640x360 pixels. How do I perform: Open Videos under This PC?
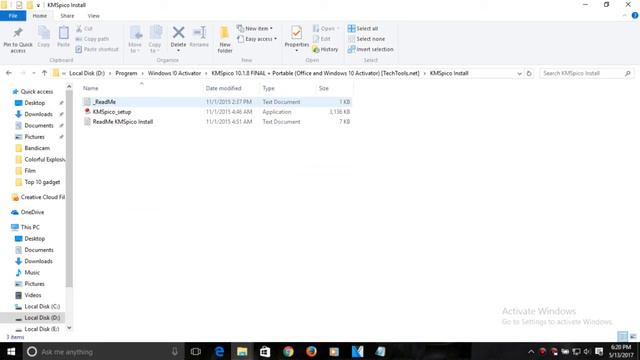pyautogui.click(x=33, y=295)
